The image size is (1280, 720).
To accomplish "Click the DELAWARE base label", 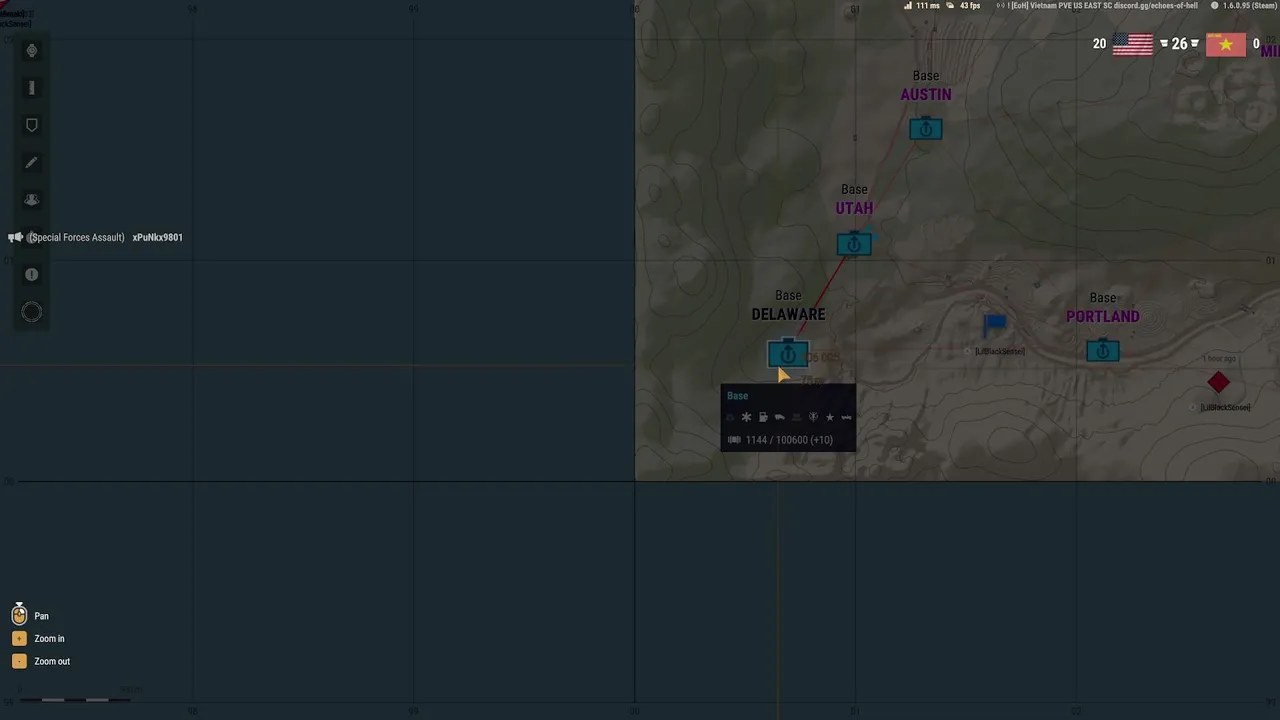I will [788, 314].
